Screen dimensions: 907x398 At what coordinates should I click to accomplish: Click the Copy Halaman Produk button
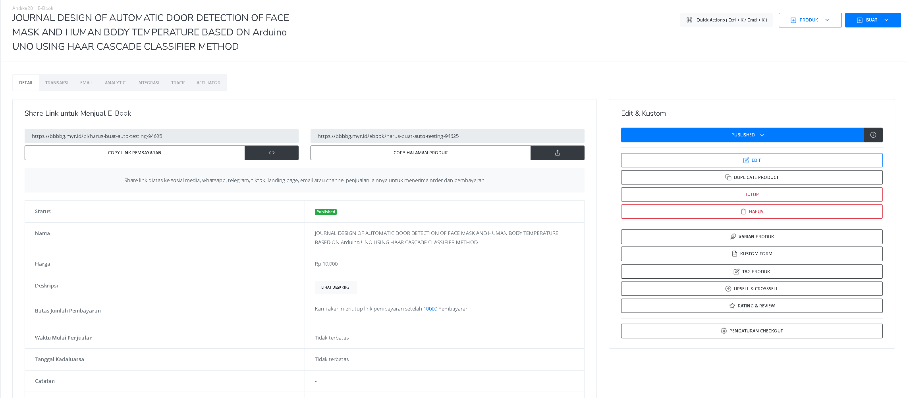click(421, 153)
